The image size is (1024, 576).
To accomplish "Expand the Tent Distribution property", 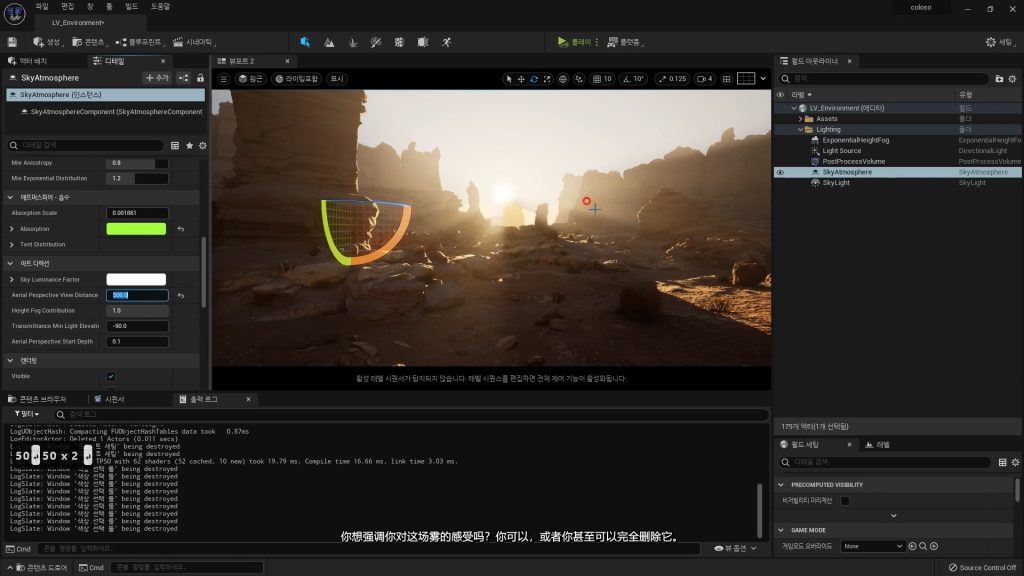I will [x=12, y=244].
